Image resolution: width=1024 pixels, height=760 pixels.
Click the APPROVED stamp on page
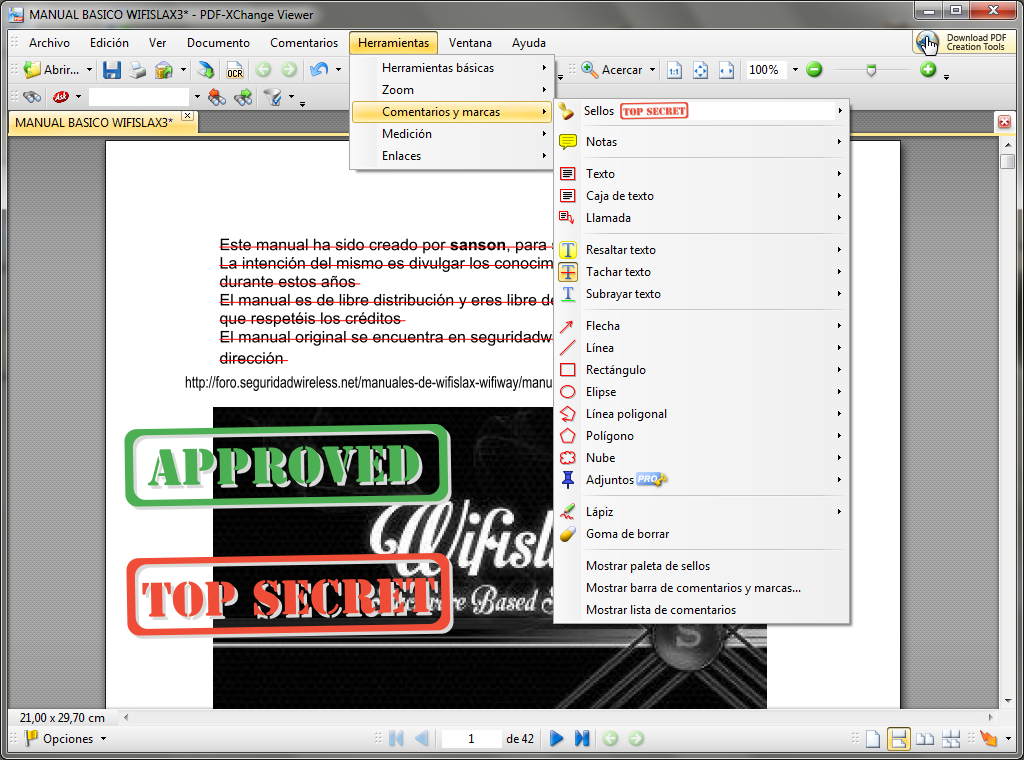point(287,466)
